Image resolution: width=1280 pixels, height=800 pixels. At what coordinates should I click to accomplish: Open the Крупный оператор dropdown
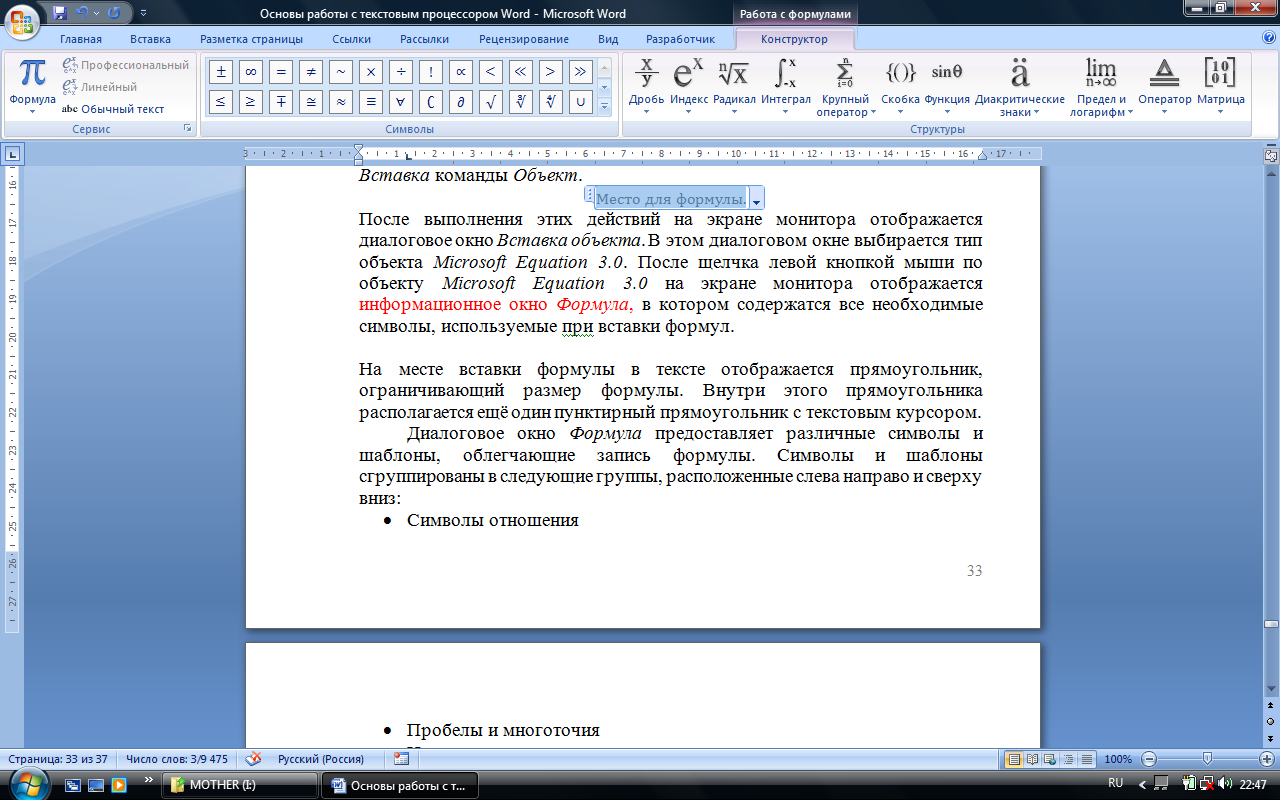coord(845,88)
